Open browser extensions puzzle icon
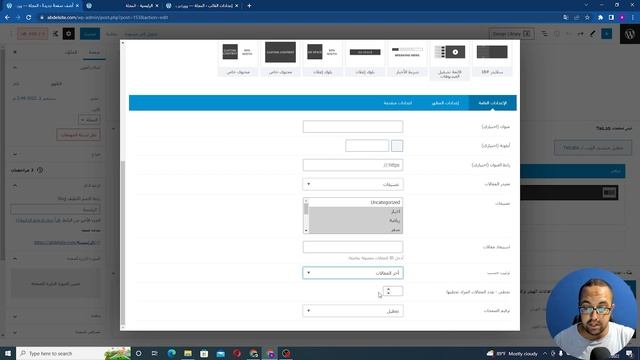This screenshot has height=360, width=640. (600, 18)
